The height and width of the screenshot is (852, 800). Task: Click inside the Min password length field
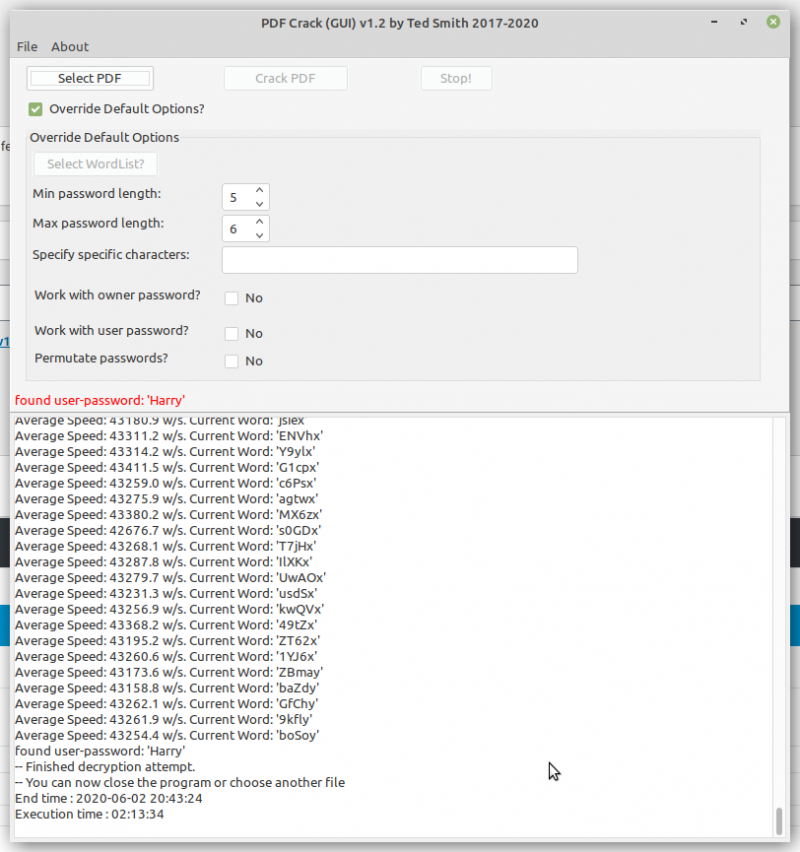238,197
